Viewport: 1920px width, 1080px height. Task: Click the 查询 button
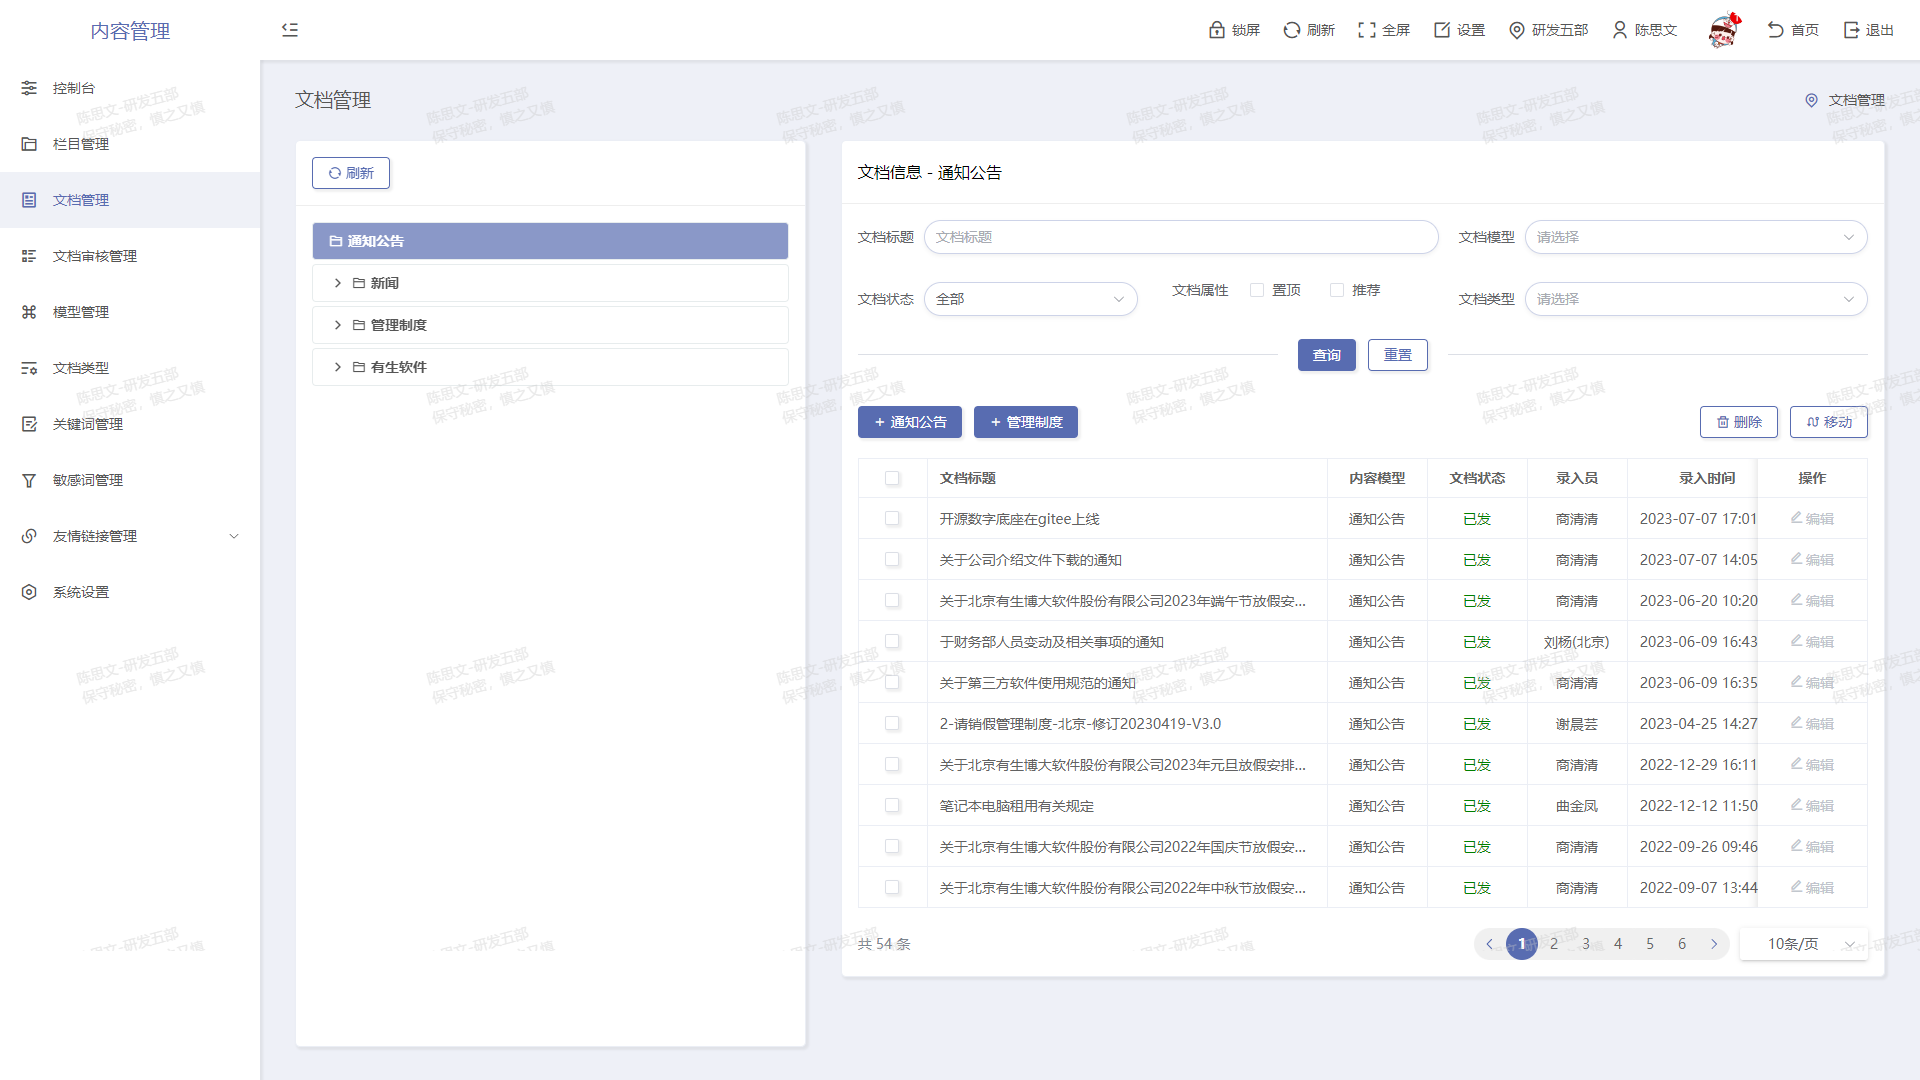coord(1326,355)
